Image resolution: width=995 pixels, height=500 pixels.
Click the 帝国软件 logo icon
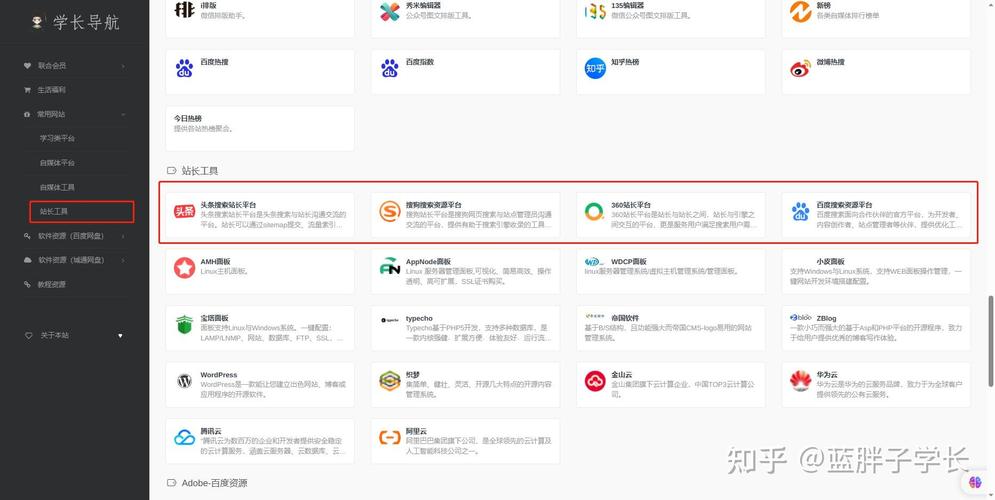click(x=595, y=315)
